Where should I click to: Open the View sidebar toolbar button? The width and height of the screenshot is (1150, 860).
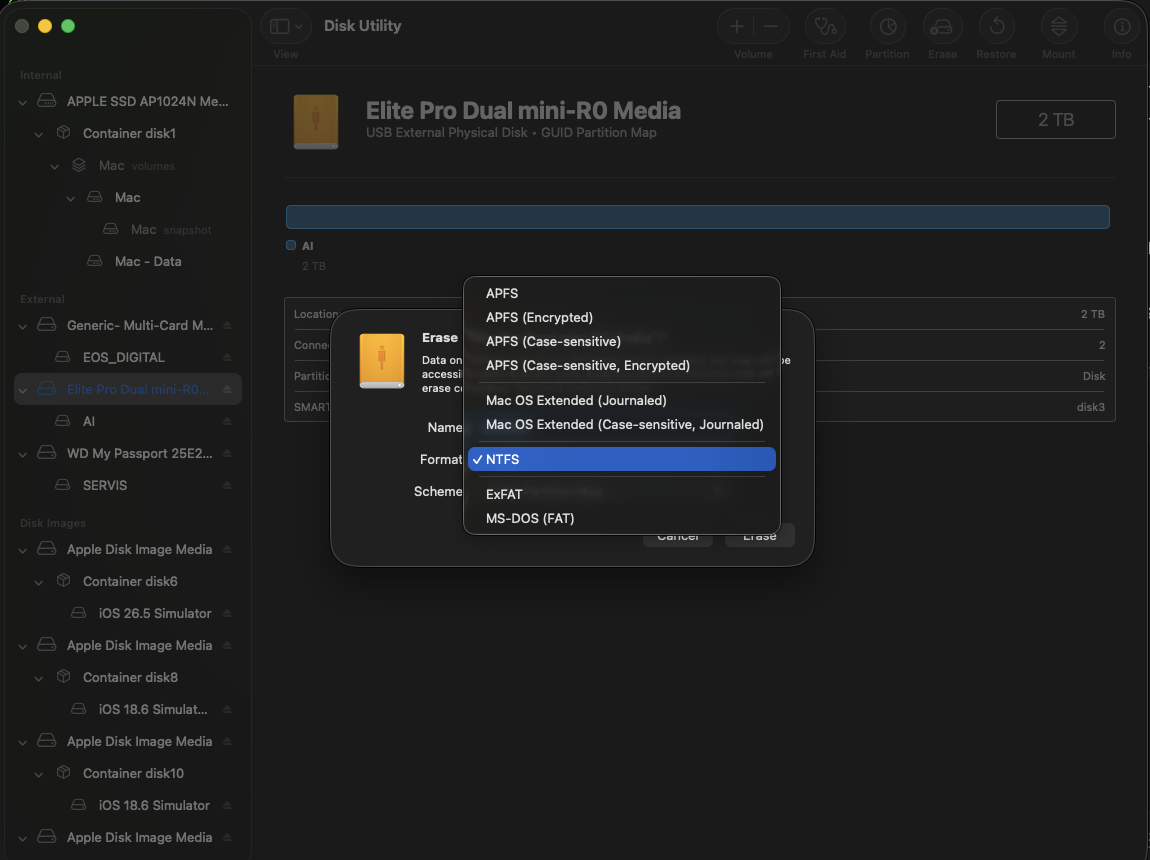(285, 26)
